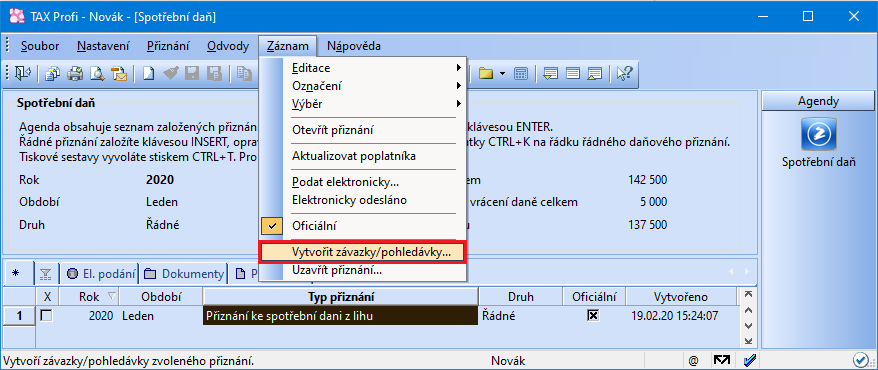Select the asterisk tab
The height and width of the screenshot is (370, 878).
pyautogui.click(x=15, y=274)
